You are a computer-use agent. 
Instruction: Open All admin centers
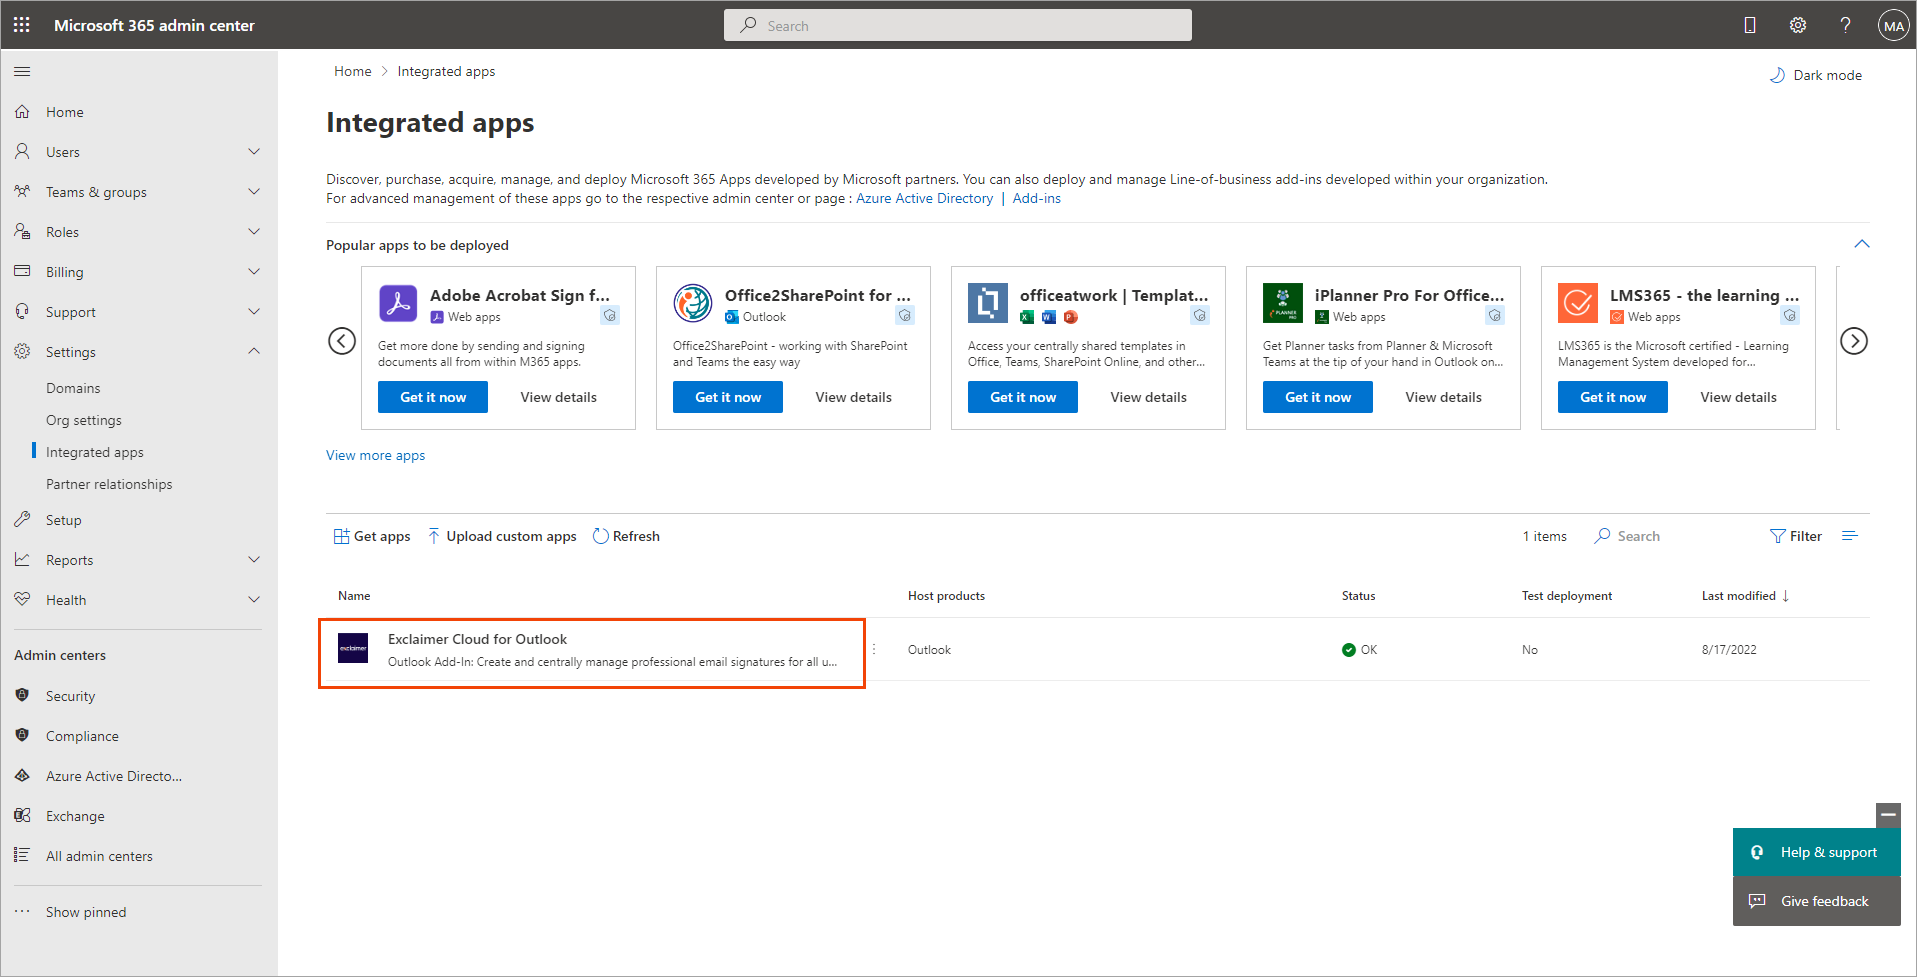click(x=99, y=856)
